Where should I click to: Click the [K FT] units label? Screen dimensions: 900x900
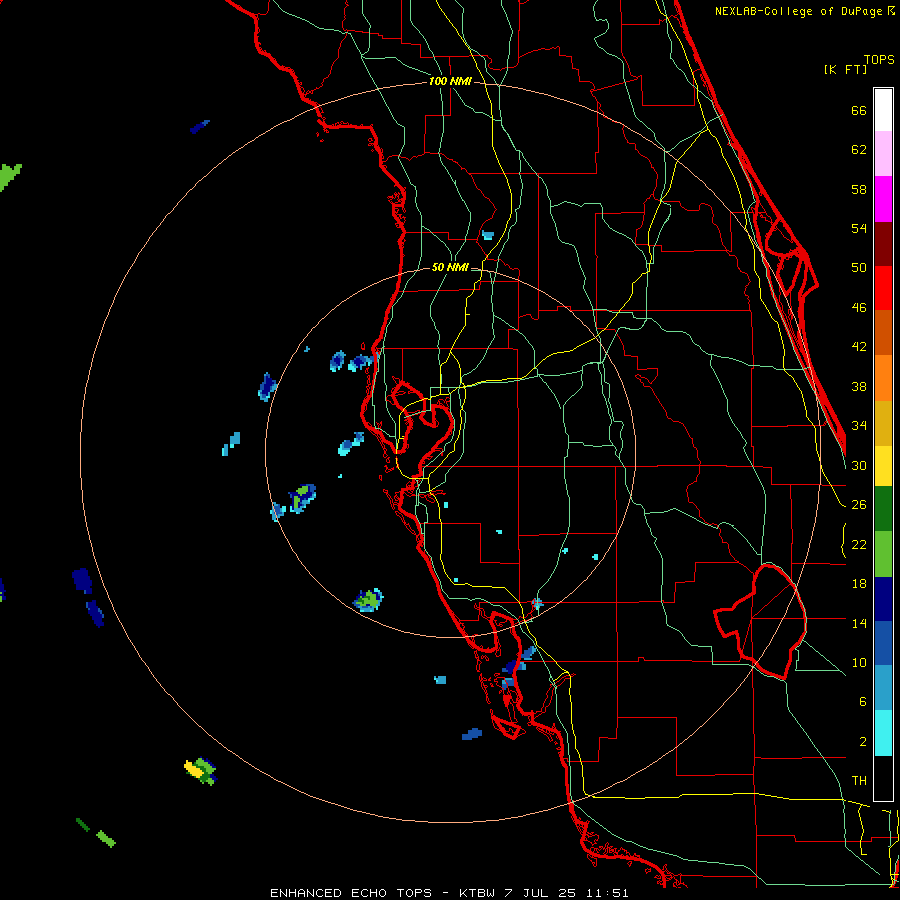(x=845, y=69)
